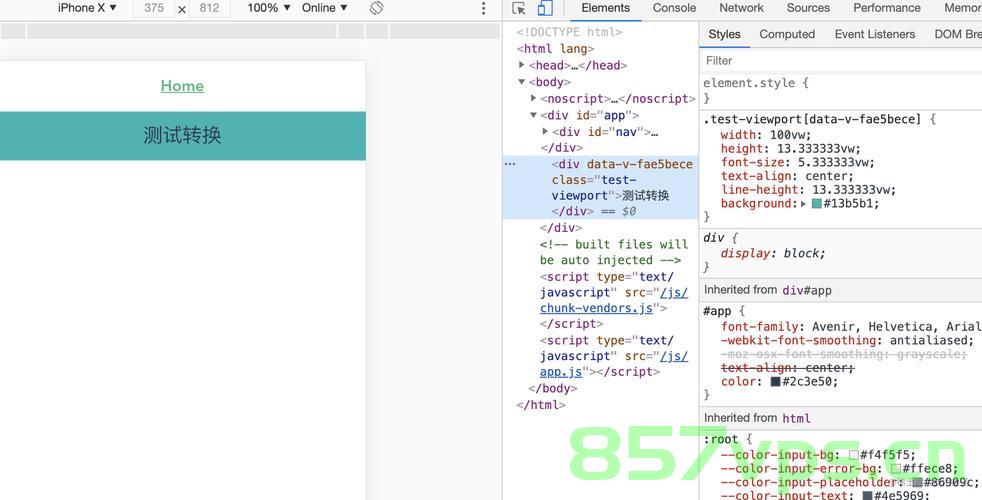Switch to the Console tab
This screenshot has width=982, height=500.
click(x=674, y=8)
